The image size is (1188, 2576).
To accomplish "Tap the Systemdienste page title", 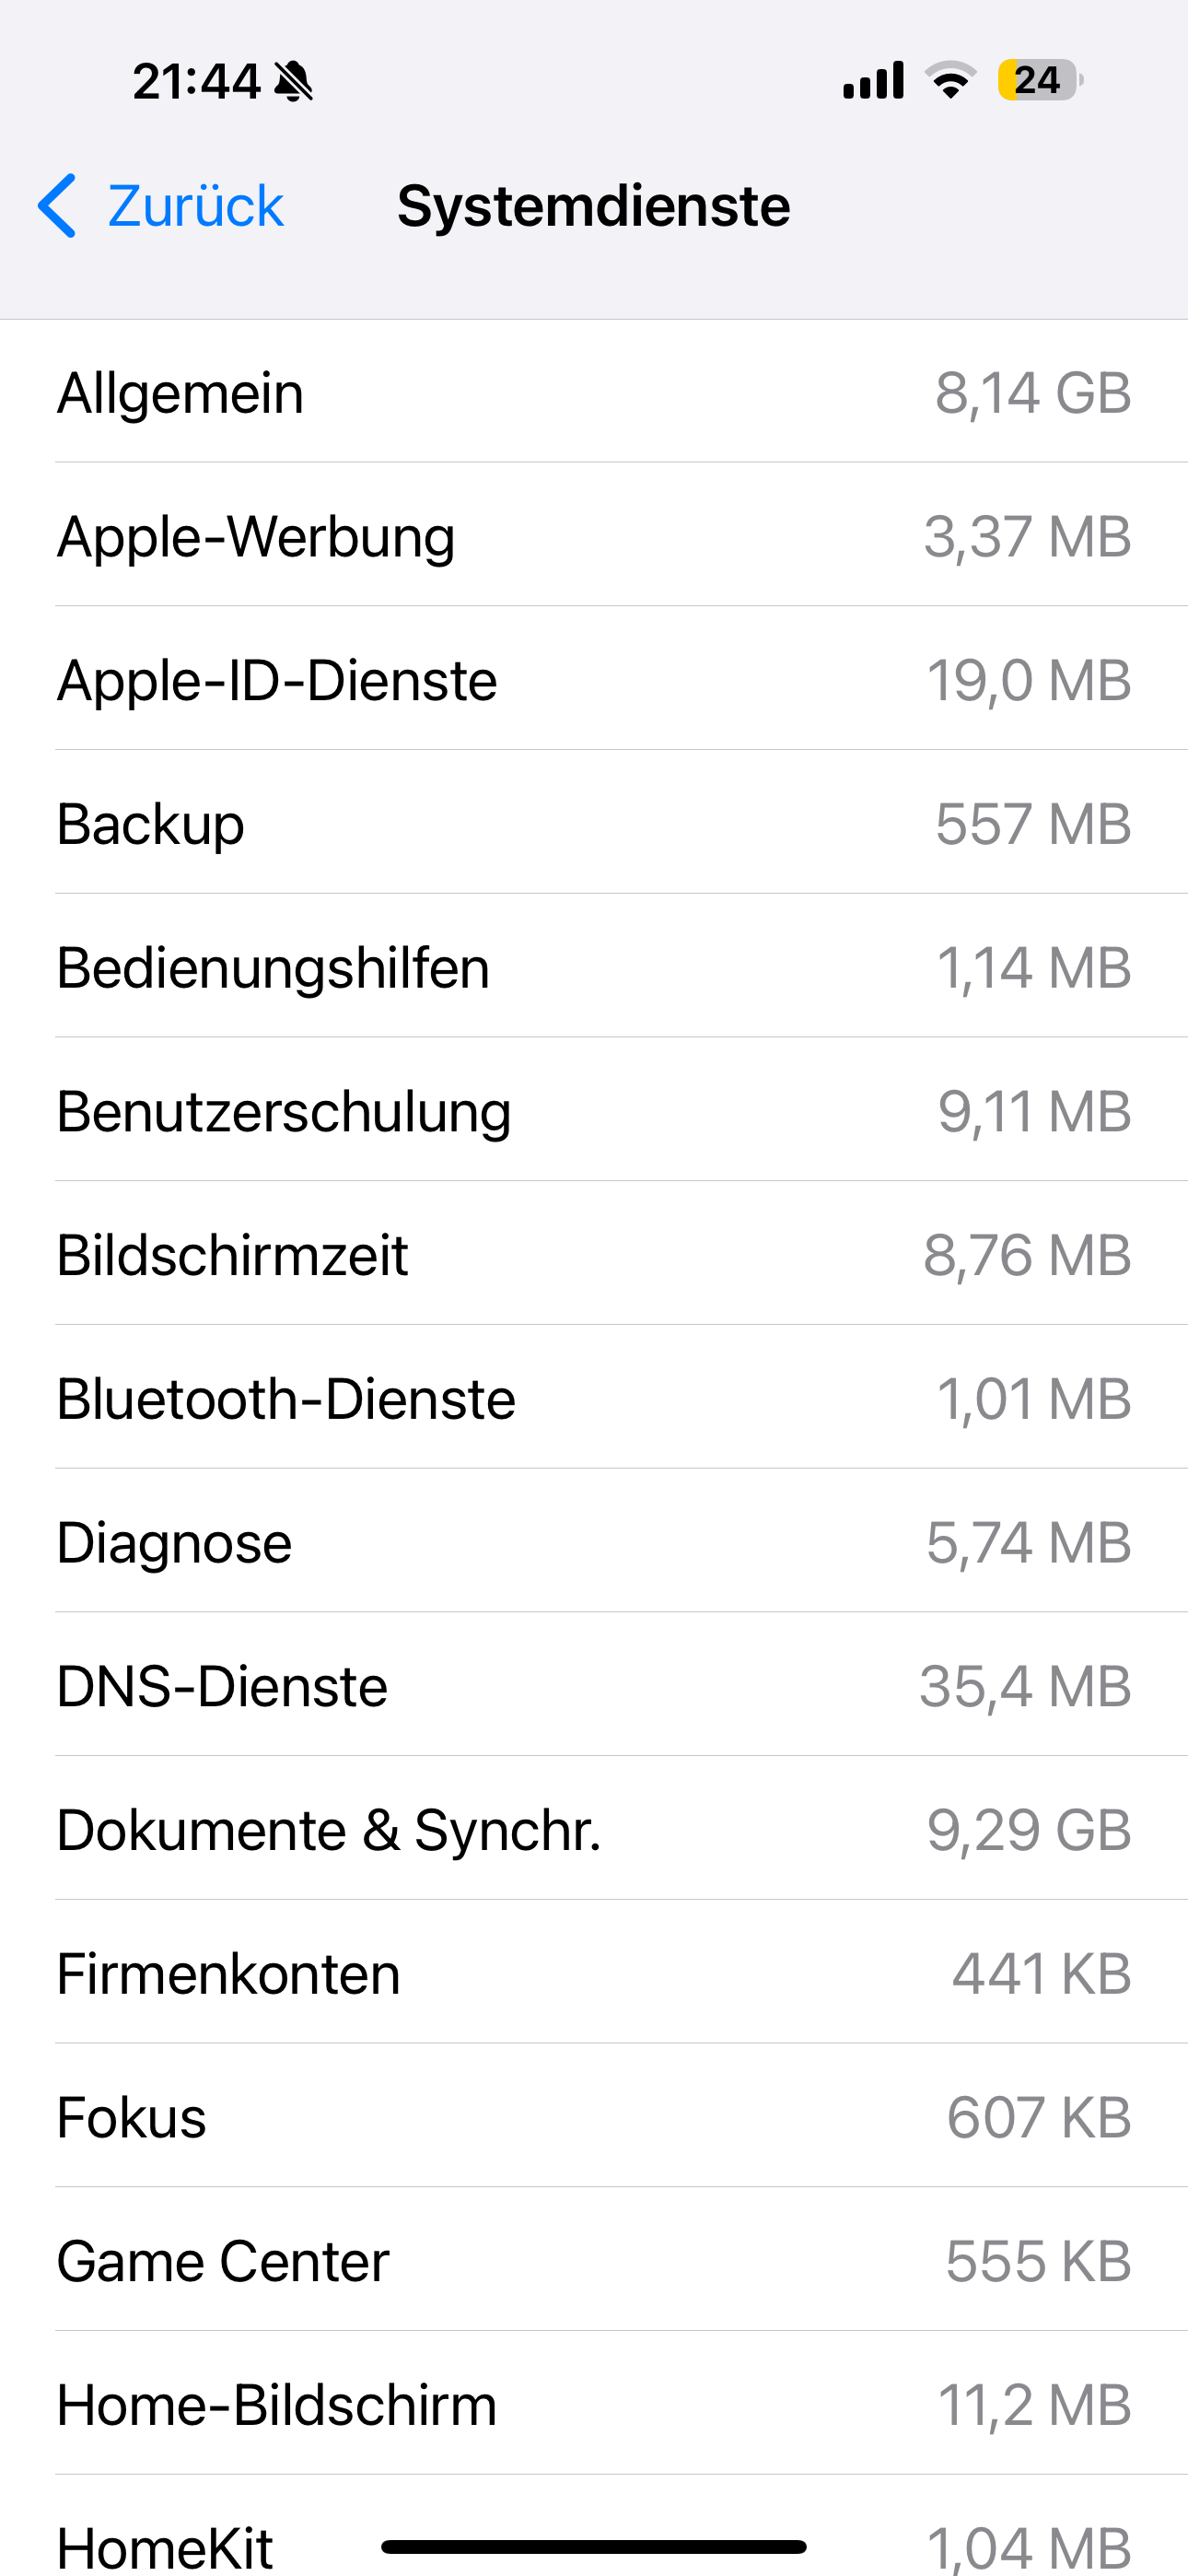I will coord(593,206).
